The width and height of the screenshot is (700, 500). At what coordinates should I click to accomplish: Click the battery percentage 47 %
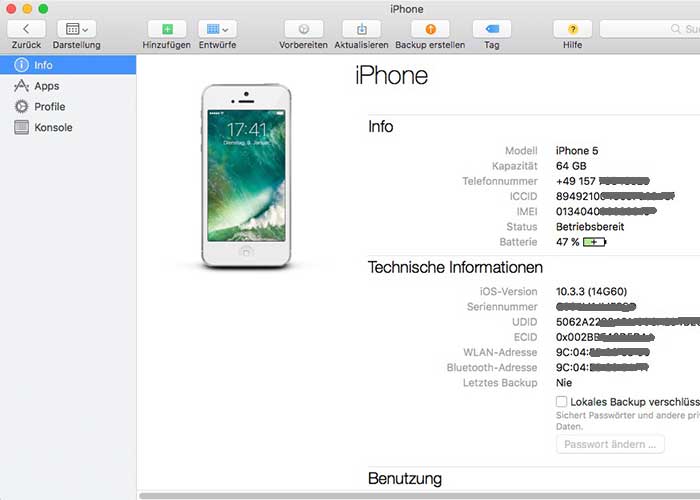pos(567,242)
